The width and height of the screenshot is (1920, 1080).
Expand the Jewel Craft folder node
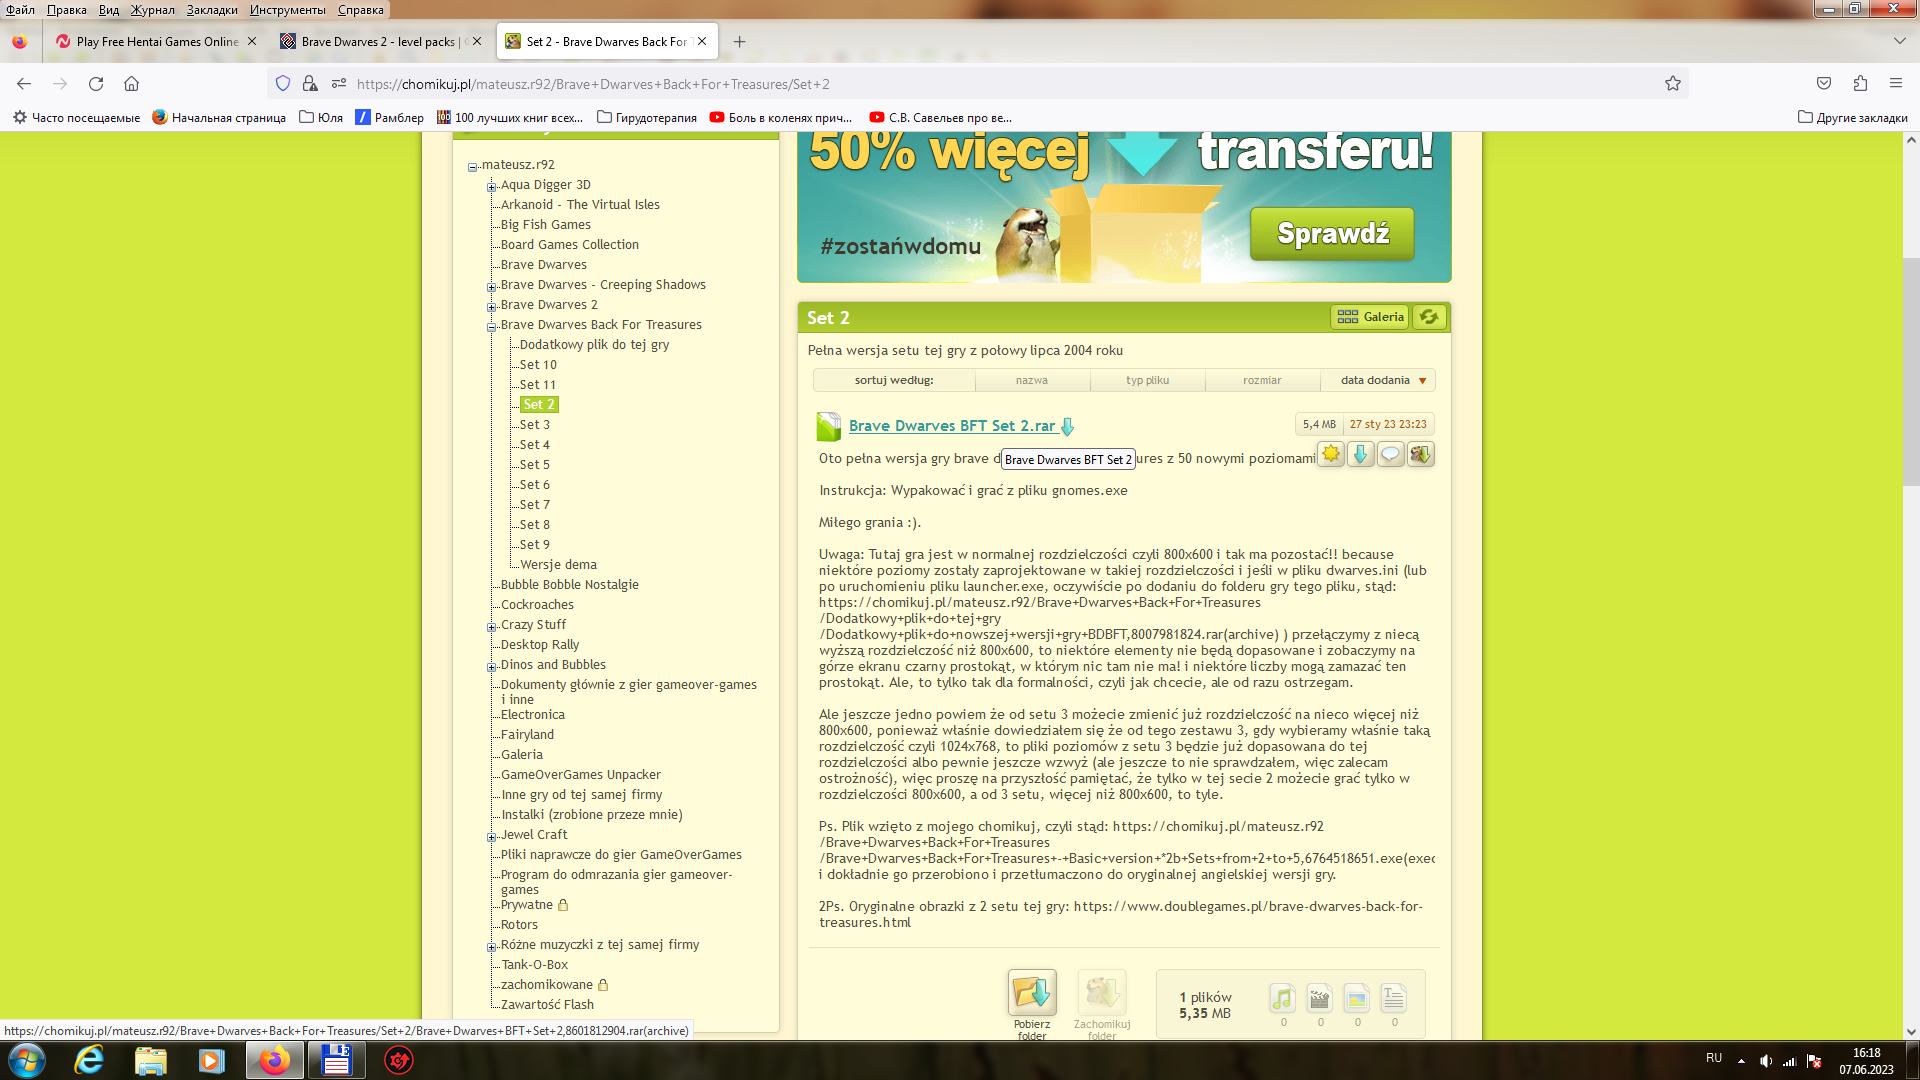click(491, 837)
